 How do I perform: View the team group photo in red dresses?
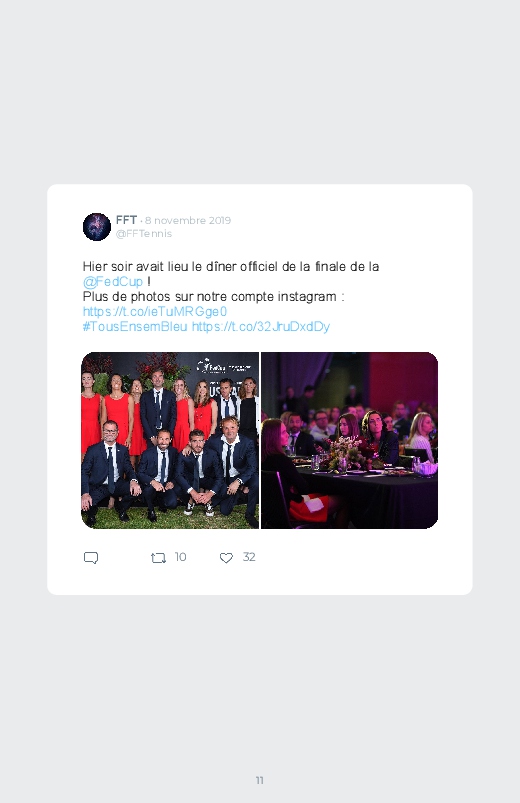(170, 440)
